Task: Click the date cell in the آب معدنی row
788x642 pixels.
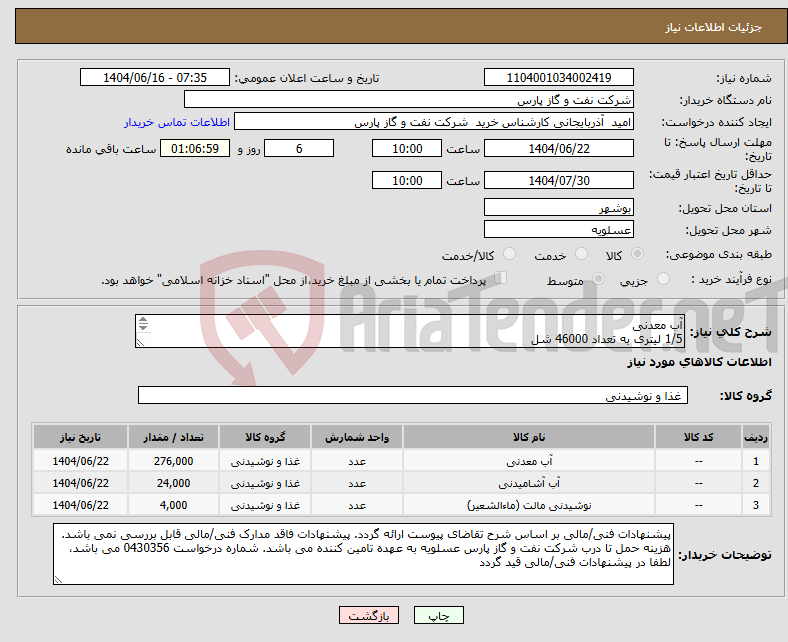Action: [80, 461]
